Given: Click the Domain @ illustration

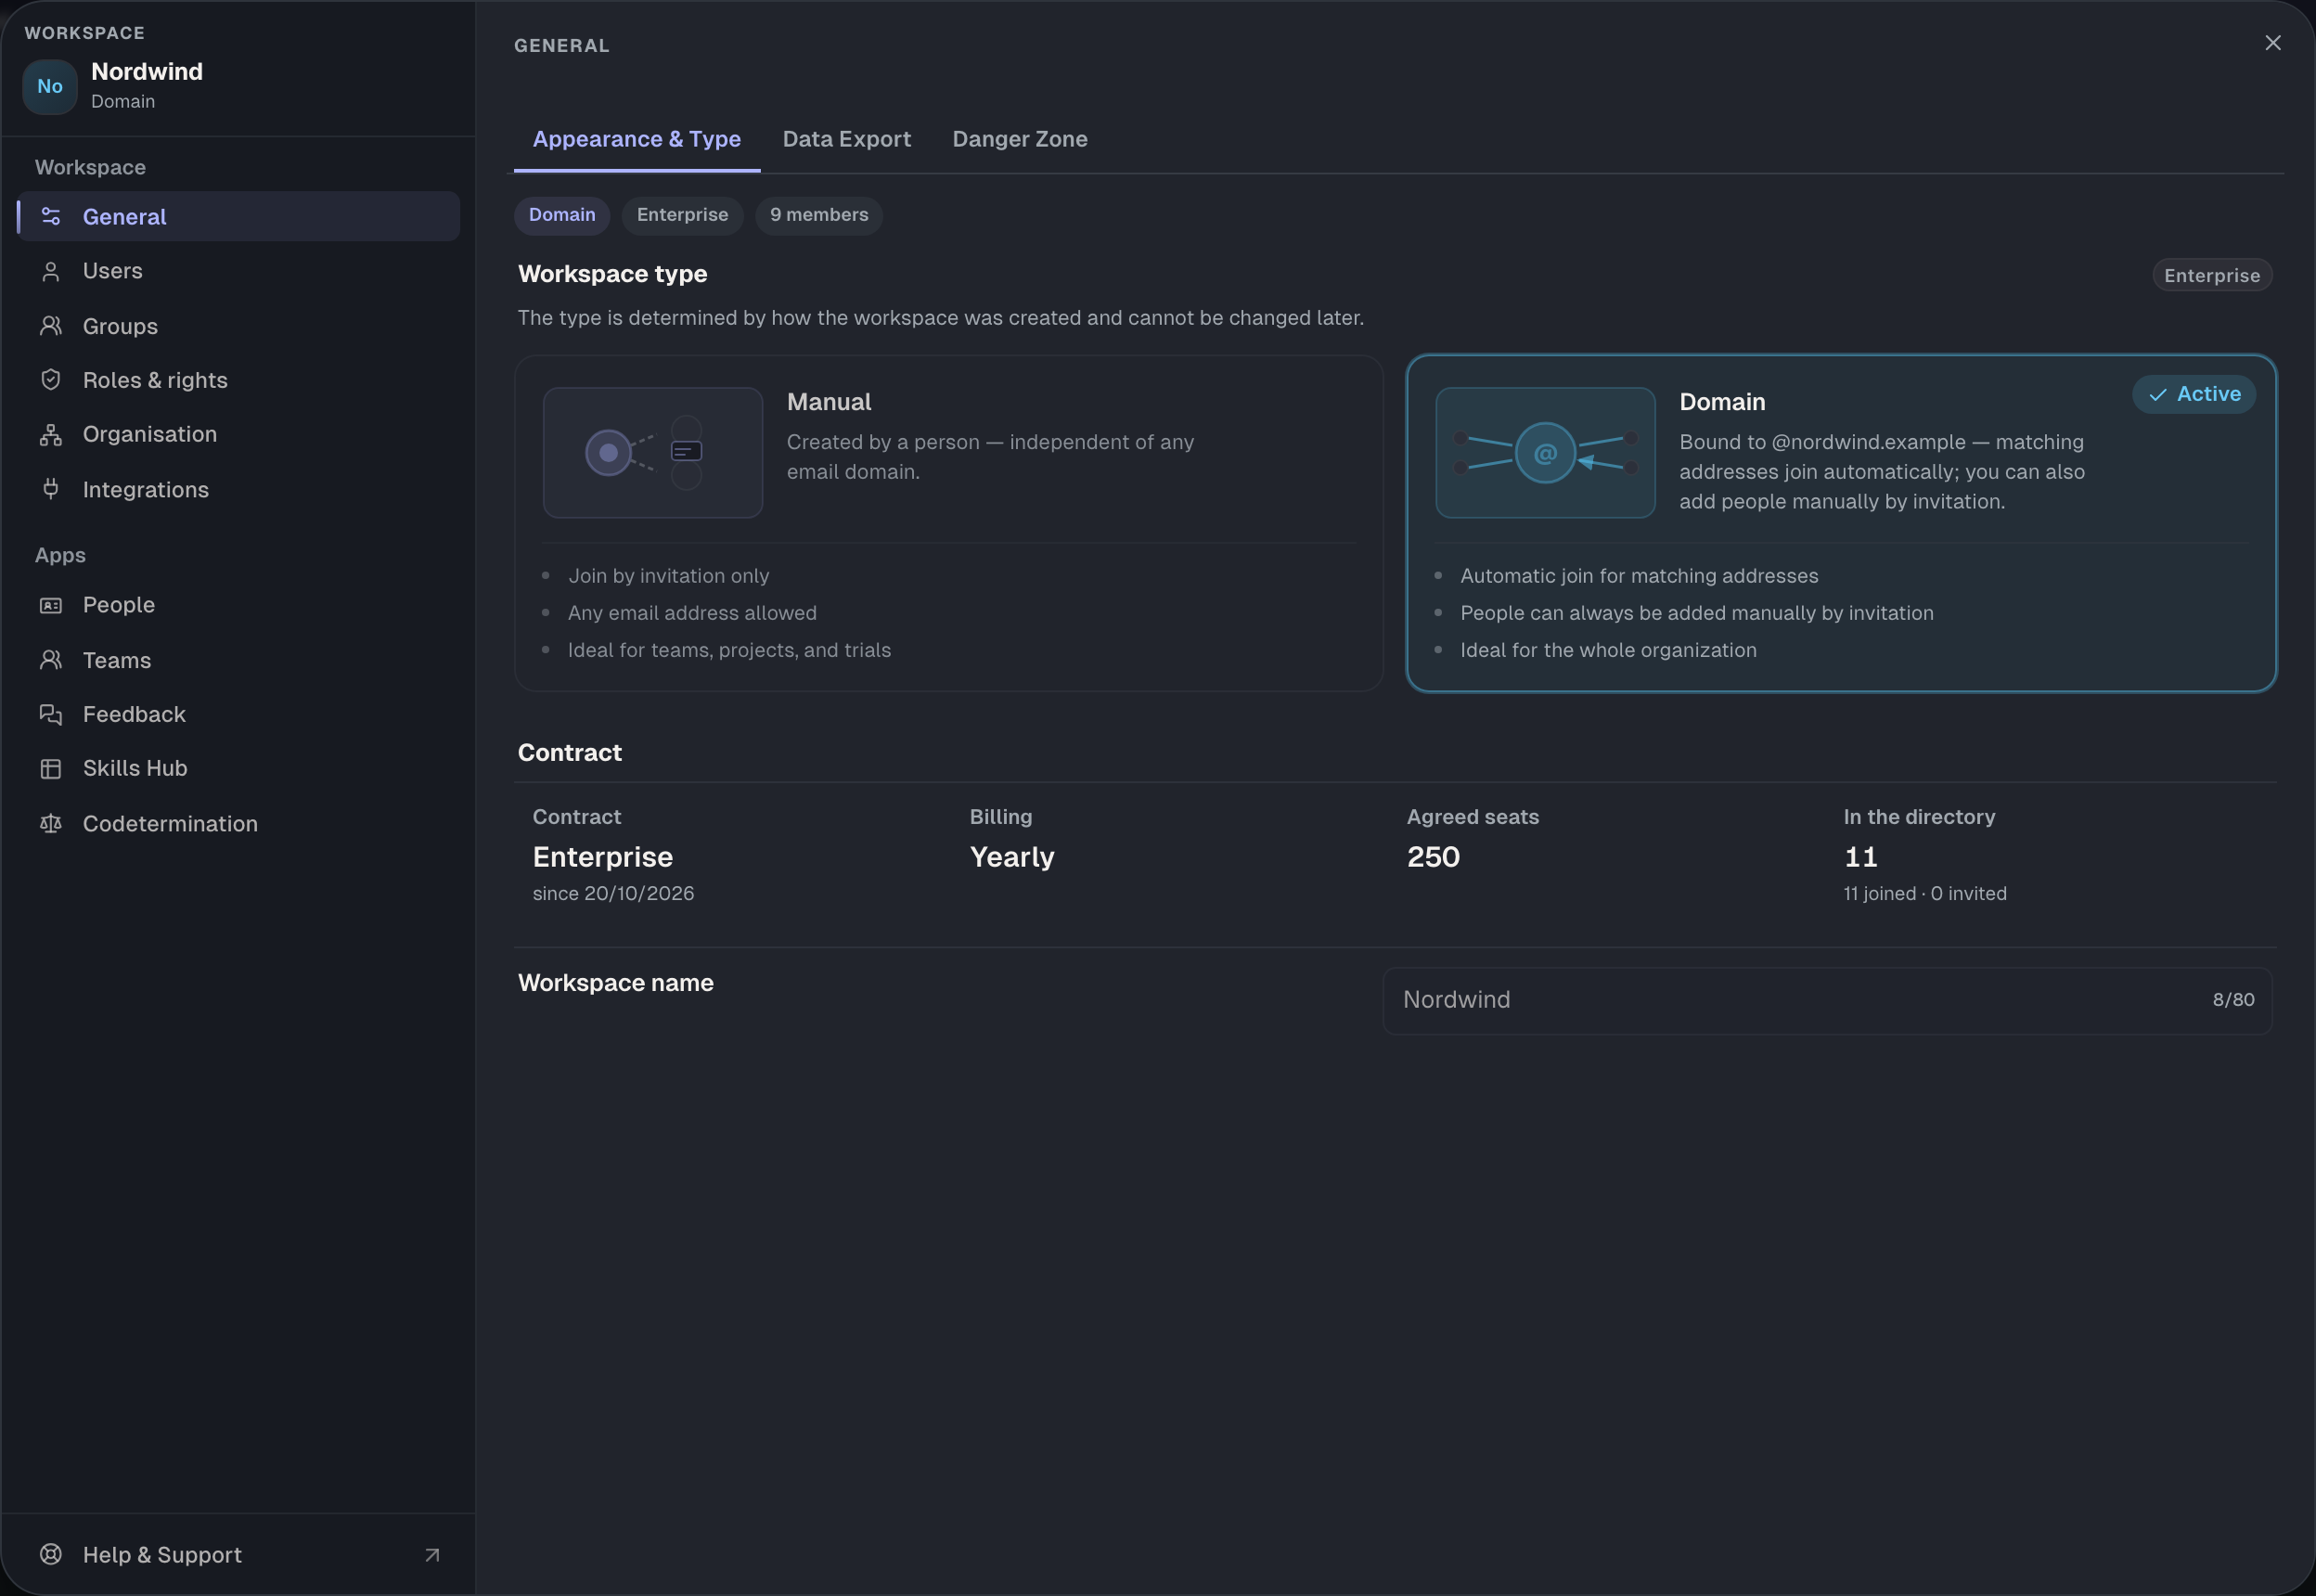Looking at the screenshot, I should point(1545,452).
